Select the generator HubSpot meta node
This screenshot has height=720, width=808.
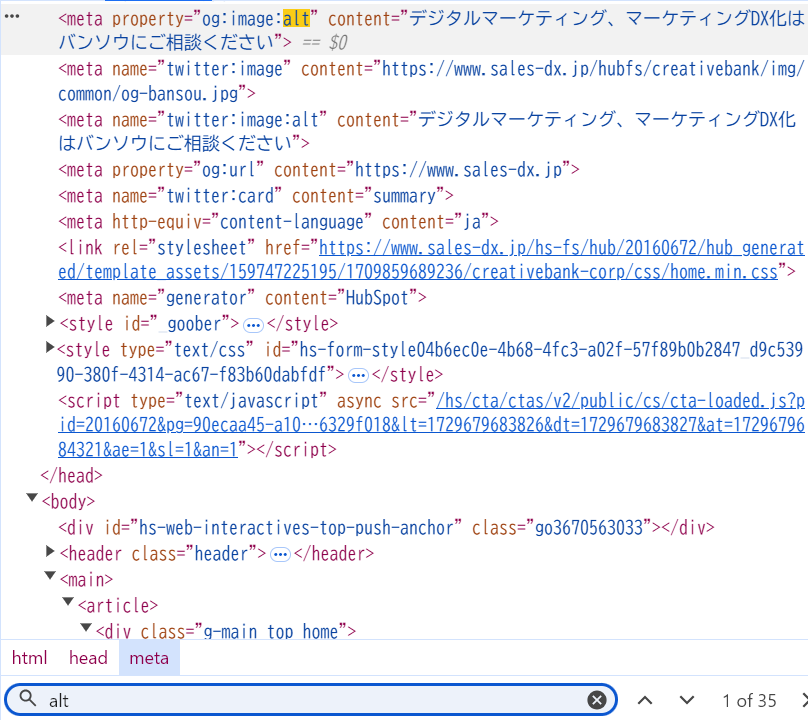tap(243, 298)
